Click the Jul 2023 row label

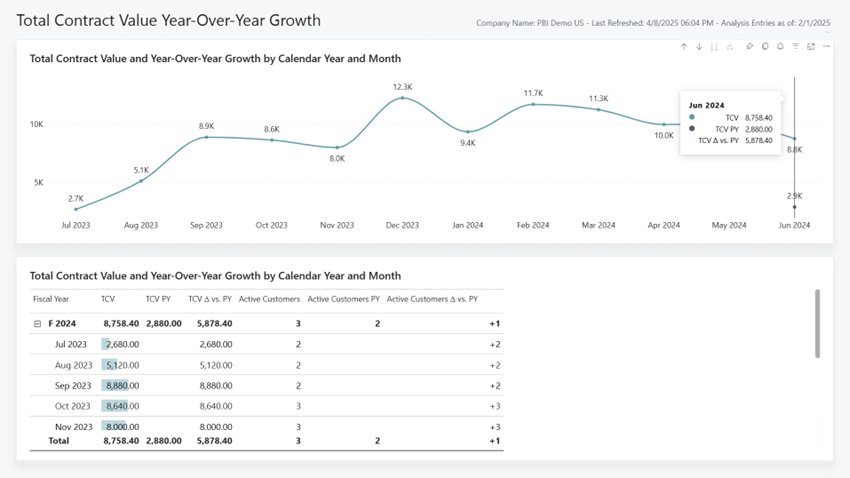[70, 344]
